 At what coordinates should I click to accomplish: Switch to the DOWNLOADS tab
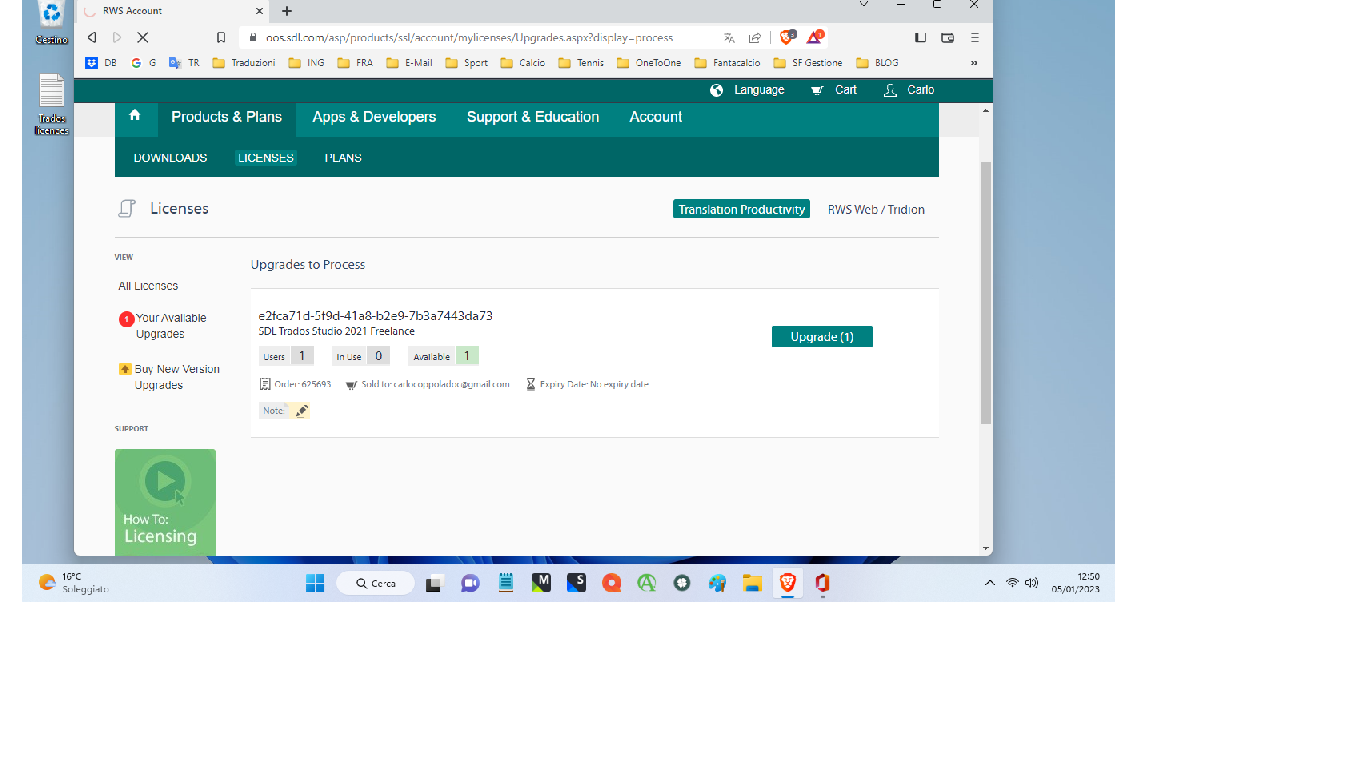(169, 157)
